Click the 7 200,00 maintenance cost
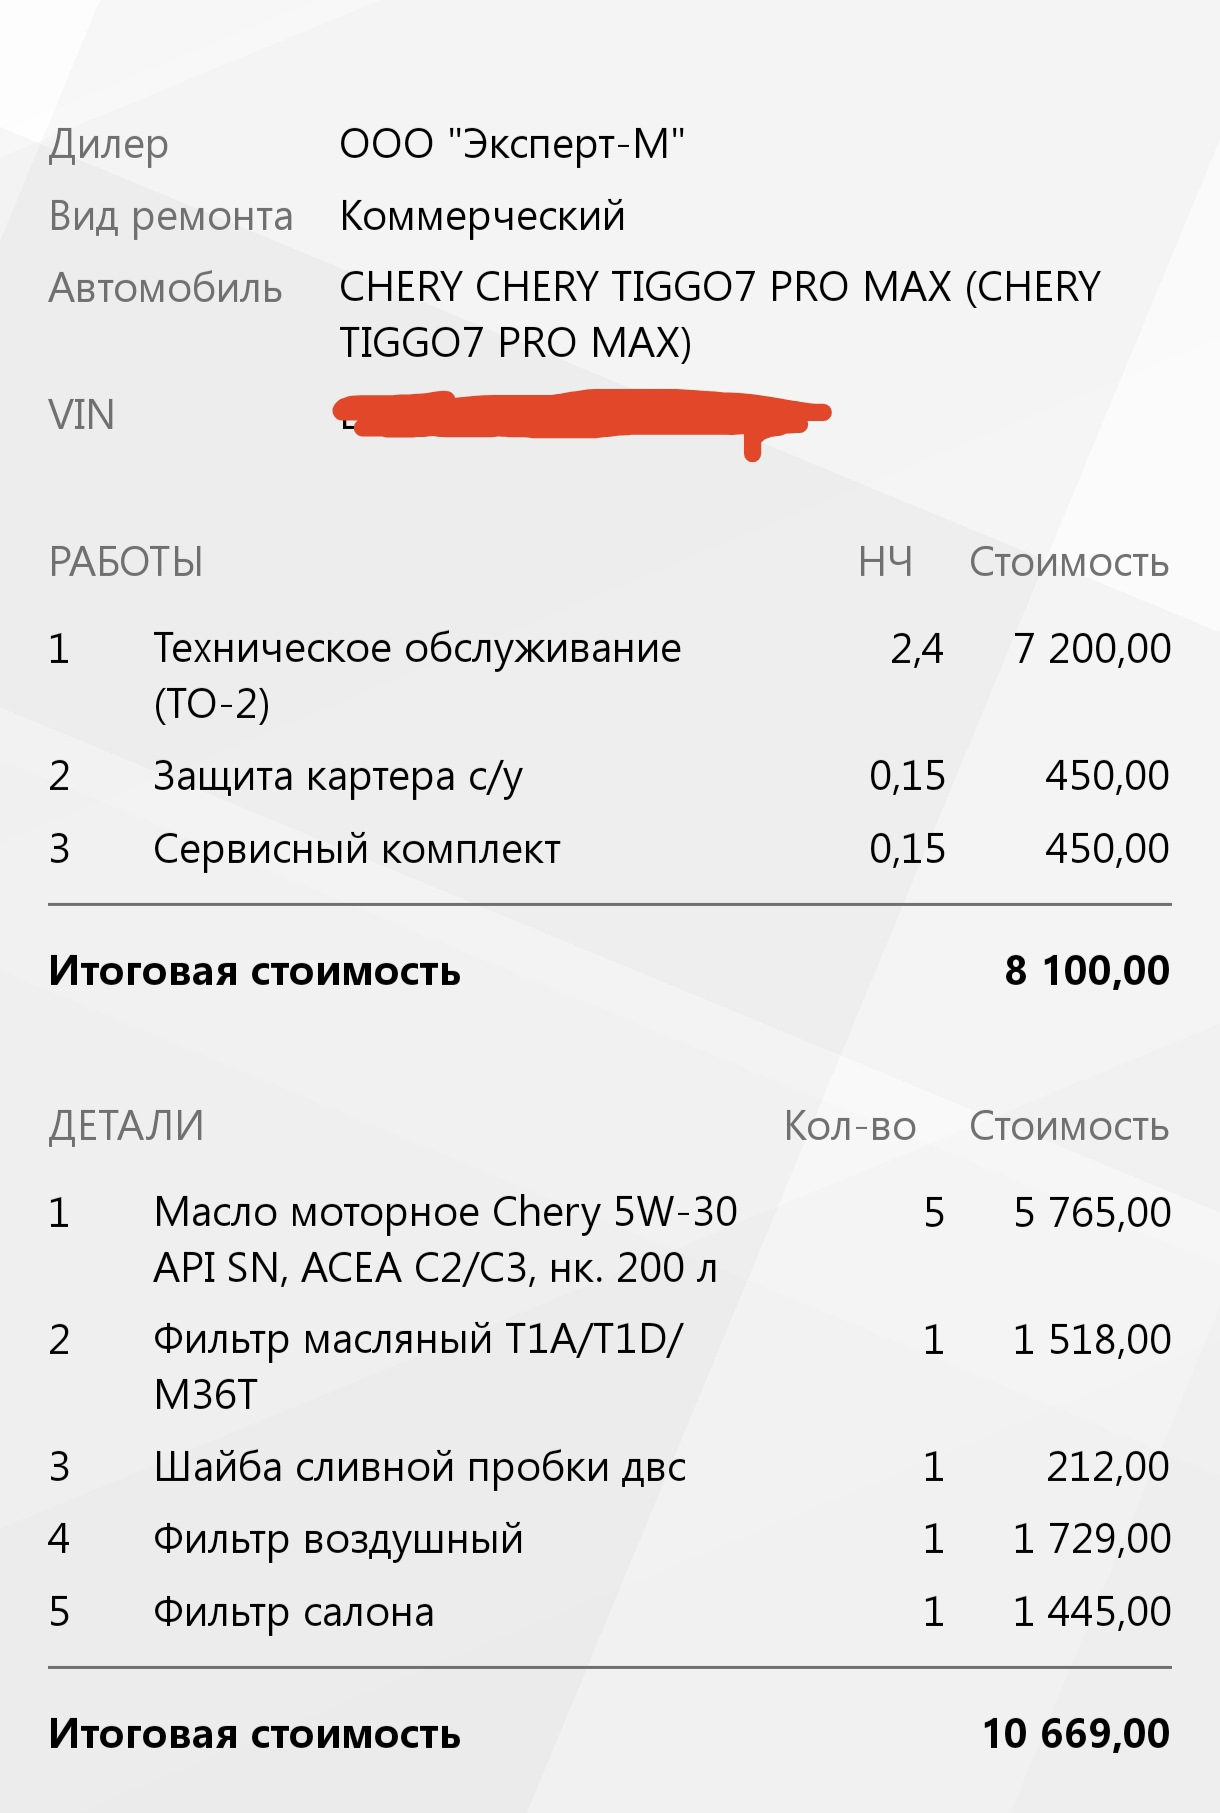Viewport: 1220px width, 1813px height. tap(1091, 649)
